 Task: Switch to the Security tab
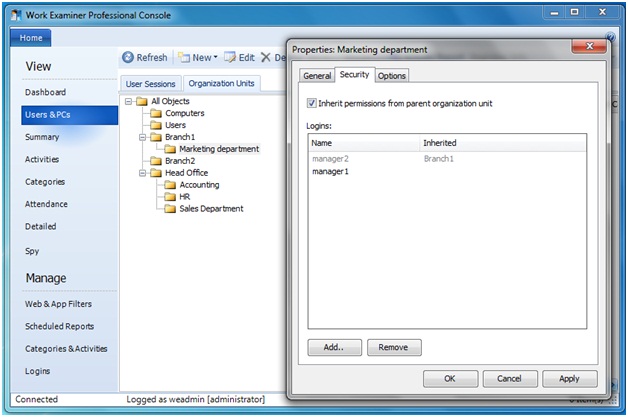pos(354,74)
